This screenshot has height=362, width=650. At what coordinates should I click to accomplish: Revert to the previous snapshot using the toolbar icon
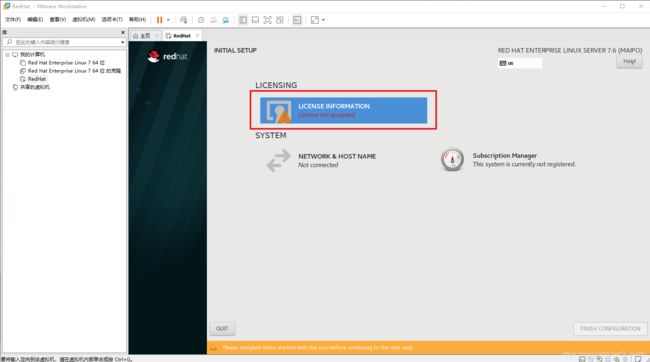[x=213, y=20]
